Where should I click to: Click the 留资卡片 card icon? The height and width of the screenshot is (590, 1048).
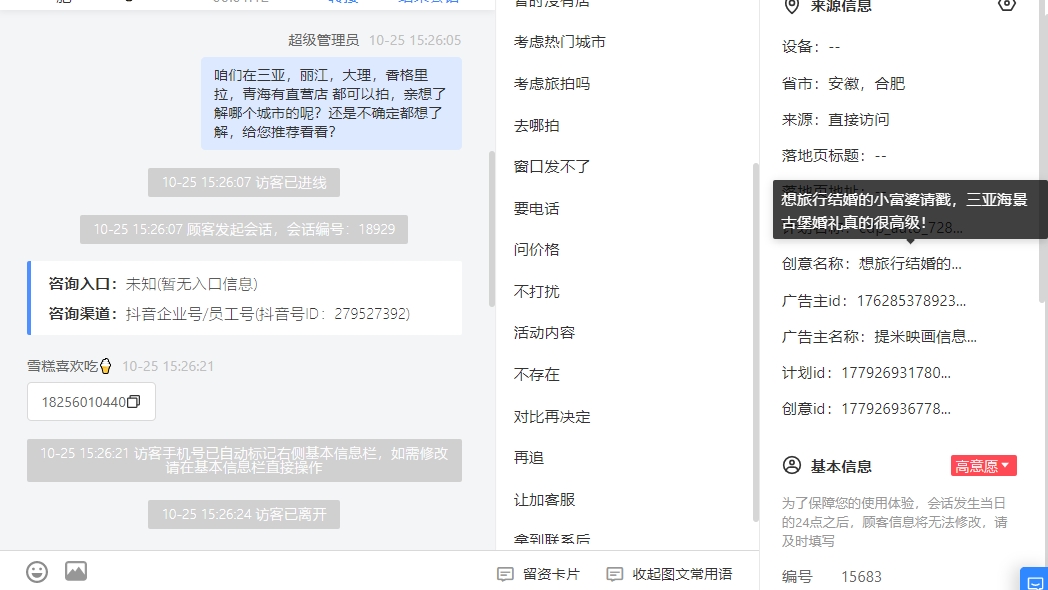point(505,574)
